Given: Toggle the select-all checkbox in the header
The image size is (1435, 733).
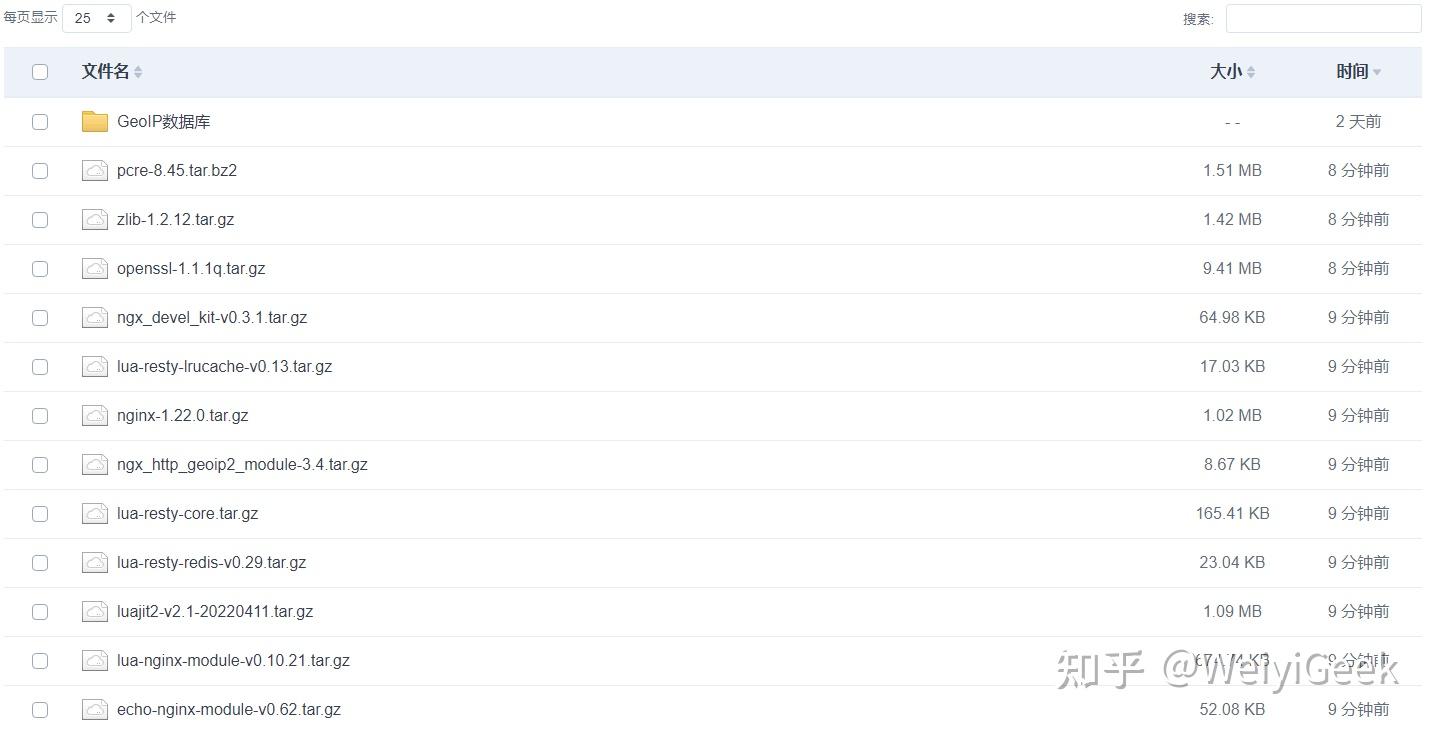Looking at the screenshot, I should tap(40, 72).
